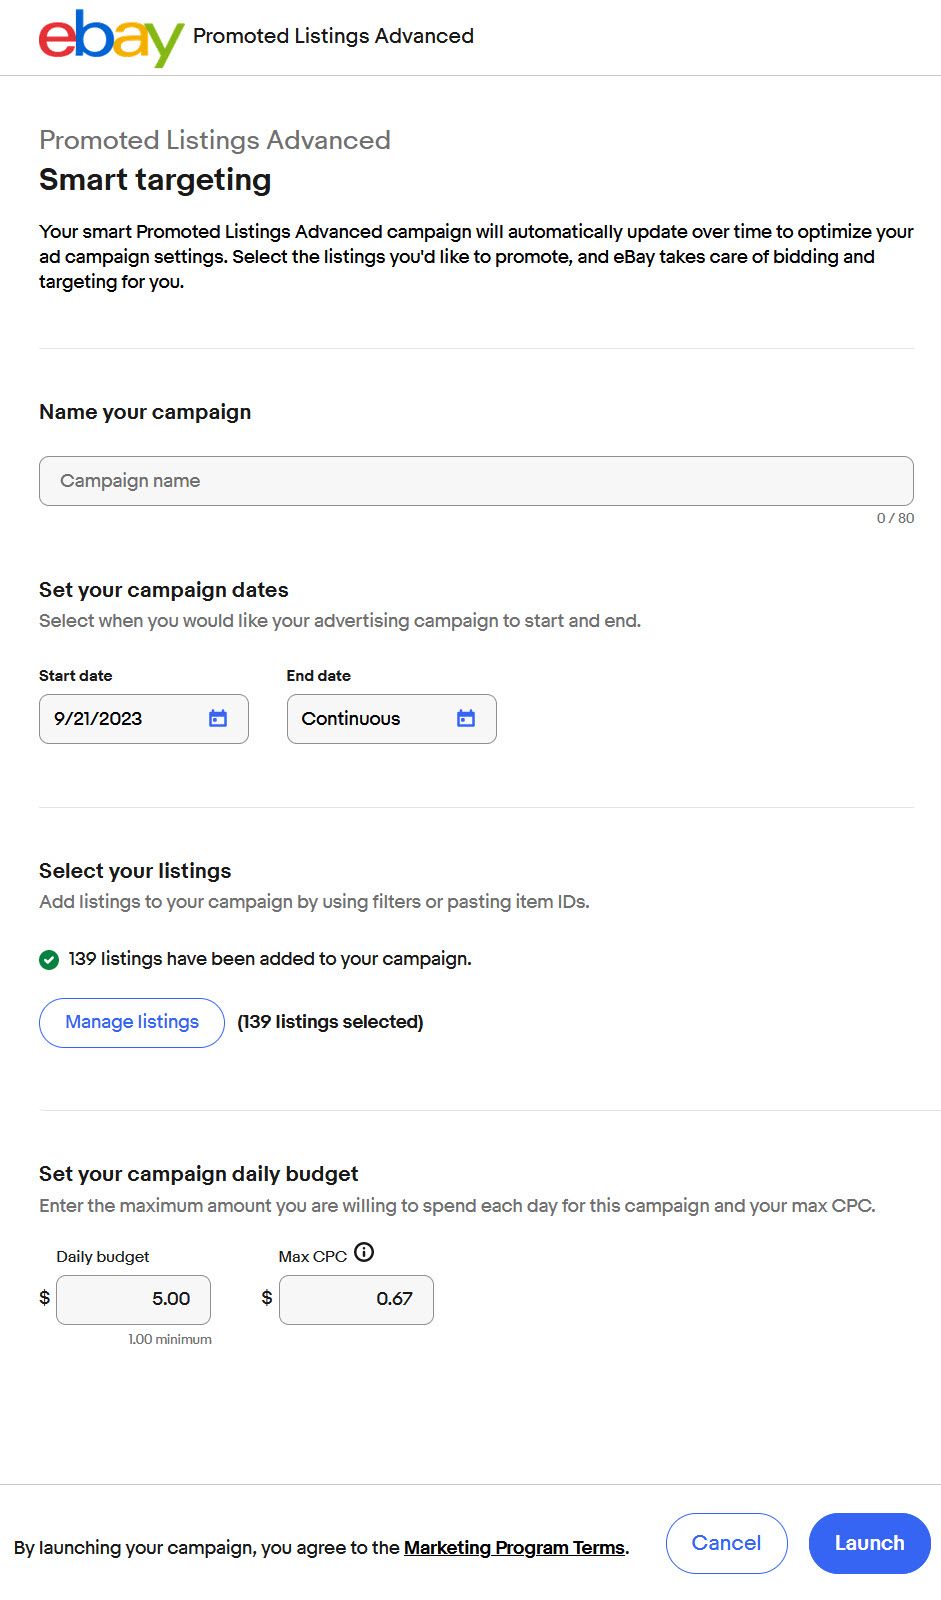Click the Max CPC 0.67 field
The image size is (941, 1600).
[x=356, y=1299]
